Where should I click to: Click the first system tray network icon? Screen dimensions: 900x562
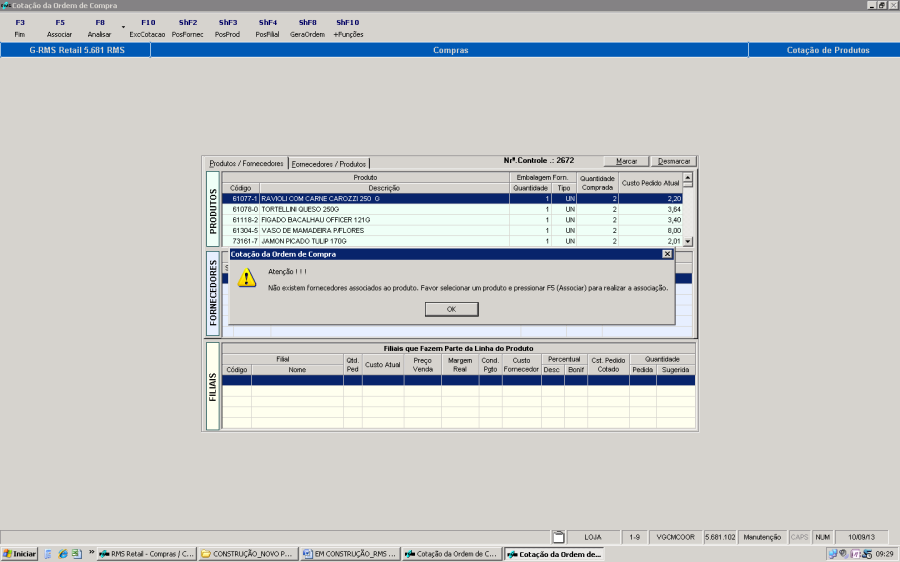(x=832, y=554)
